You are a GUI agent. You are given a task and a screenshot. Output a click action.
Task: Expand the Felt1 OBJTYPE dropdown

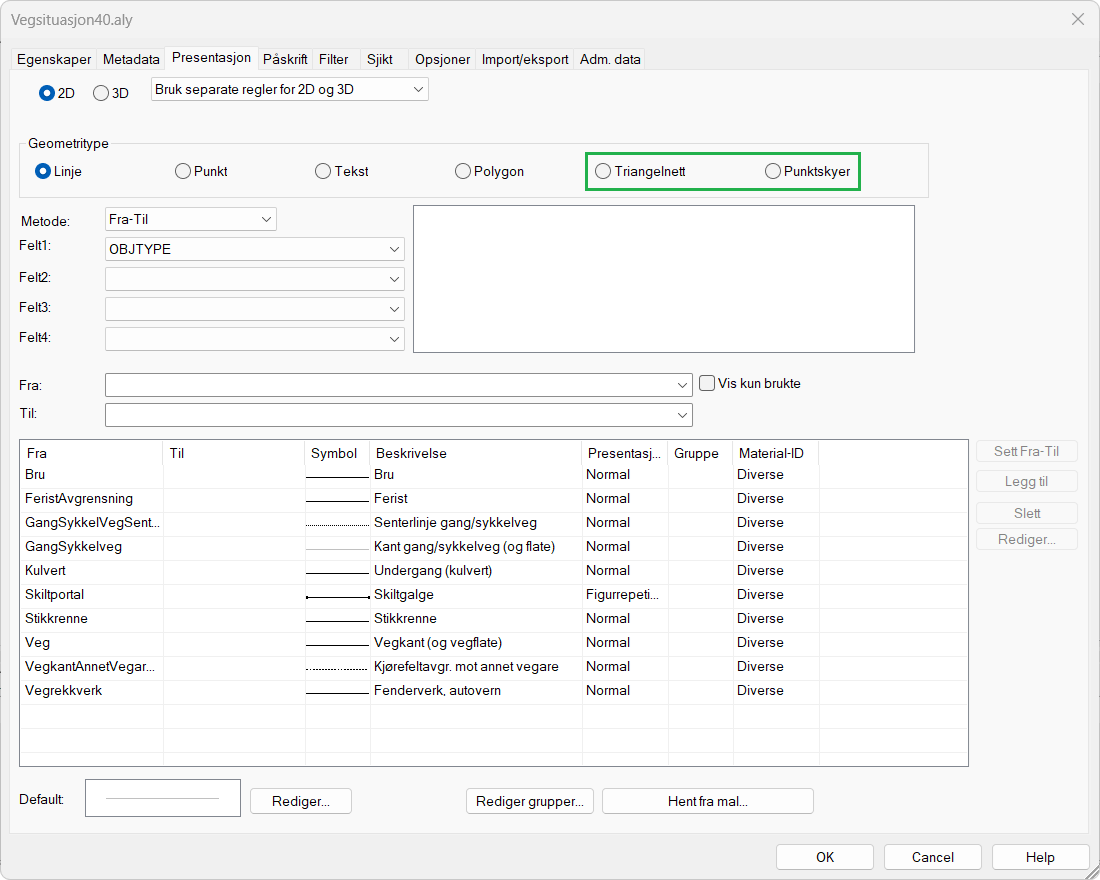click(254, 249)
